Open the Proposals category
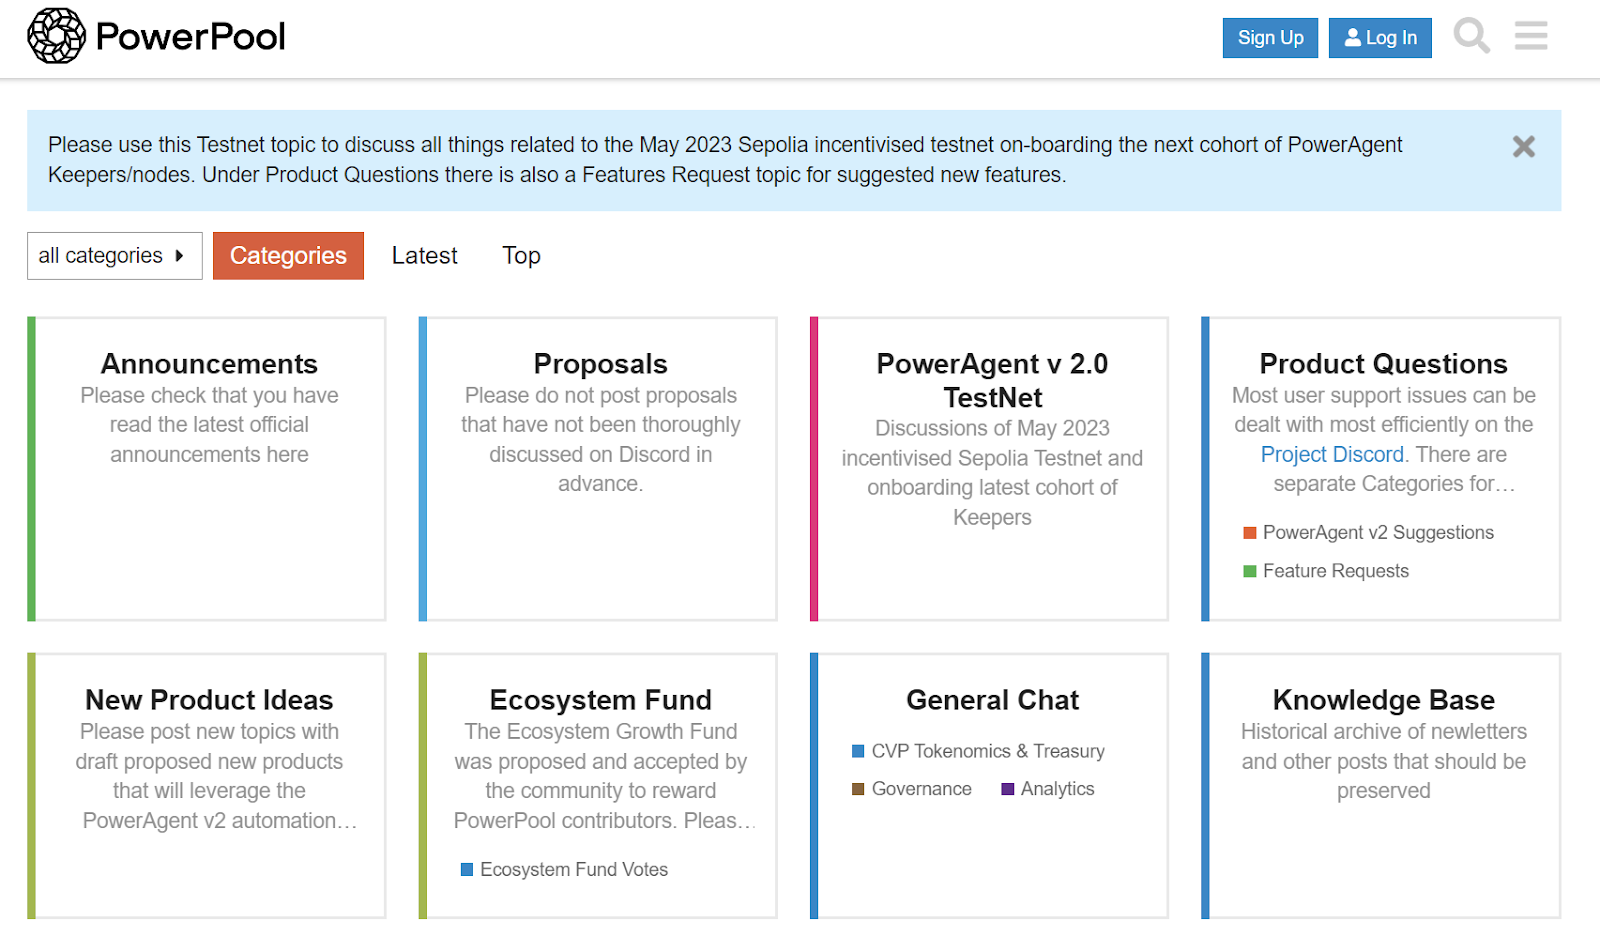The width and height of the screenshot is (1600, 937). tap(600, 364)
